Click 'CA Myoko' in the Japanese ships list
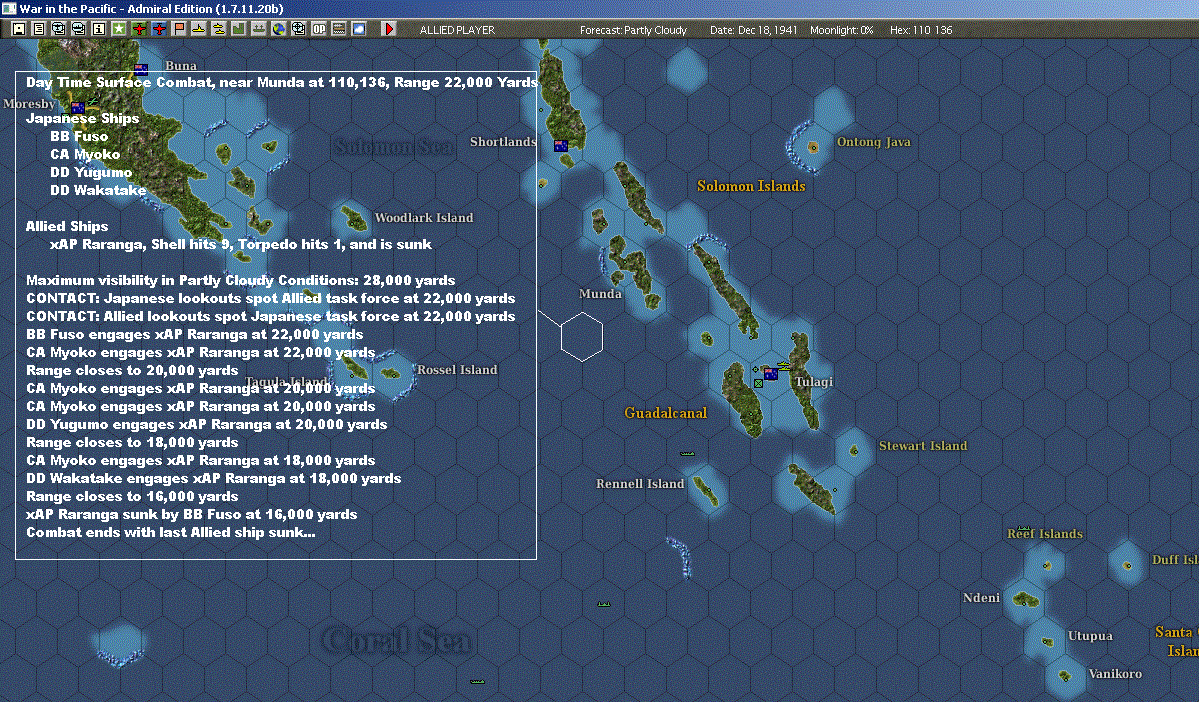Screen dimensions: 1199x702 click(85, 154)
